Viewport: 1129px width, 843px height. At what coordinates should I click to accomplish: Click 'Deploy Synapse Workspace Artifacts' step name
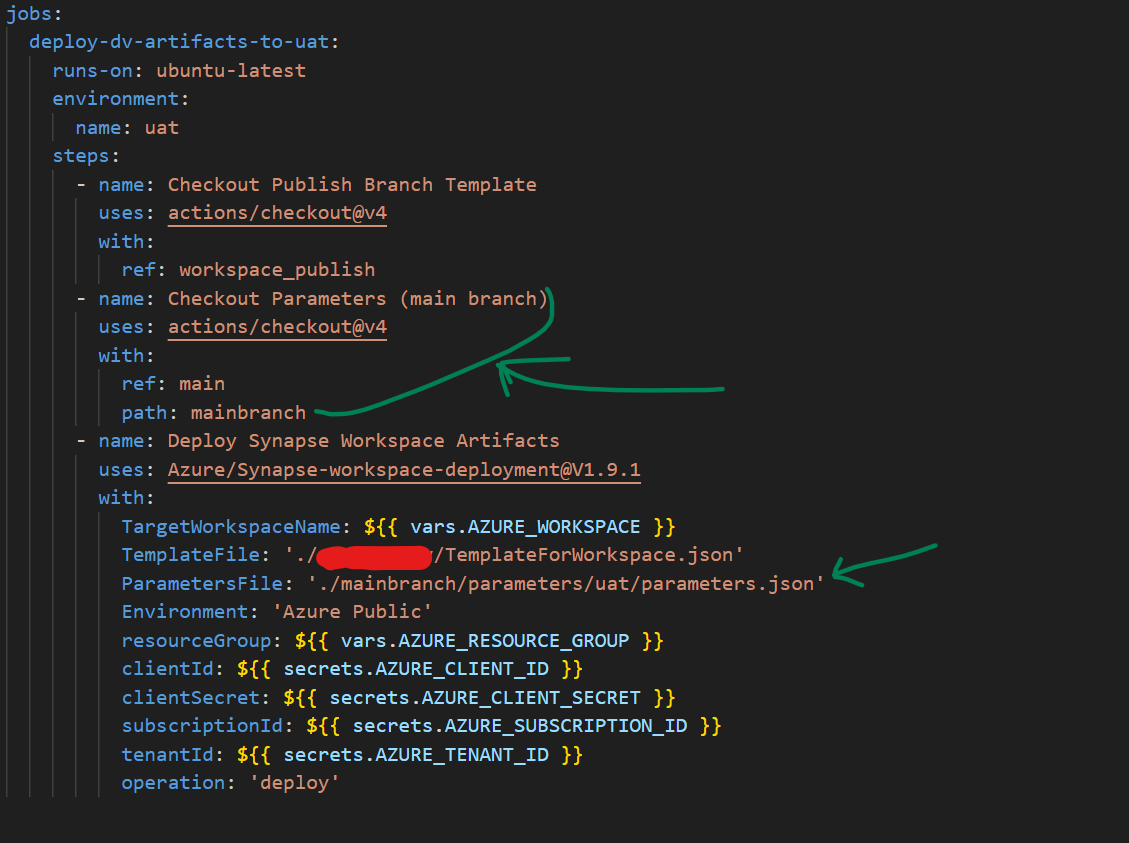coord(364,441)
